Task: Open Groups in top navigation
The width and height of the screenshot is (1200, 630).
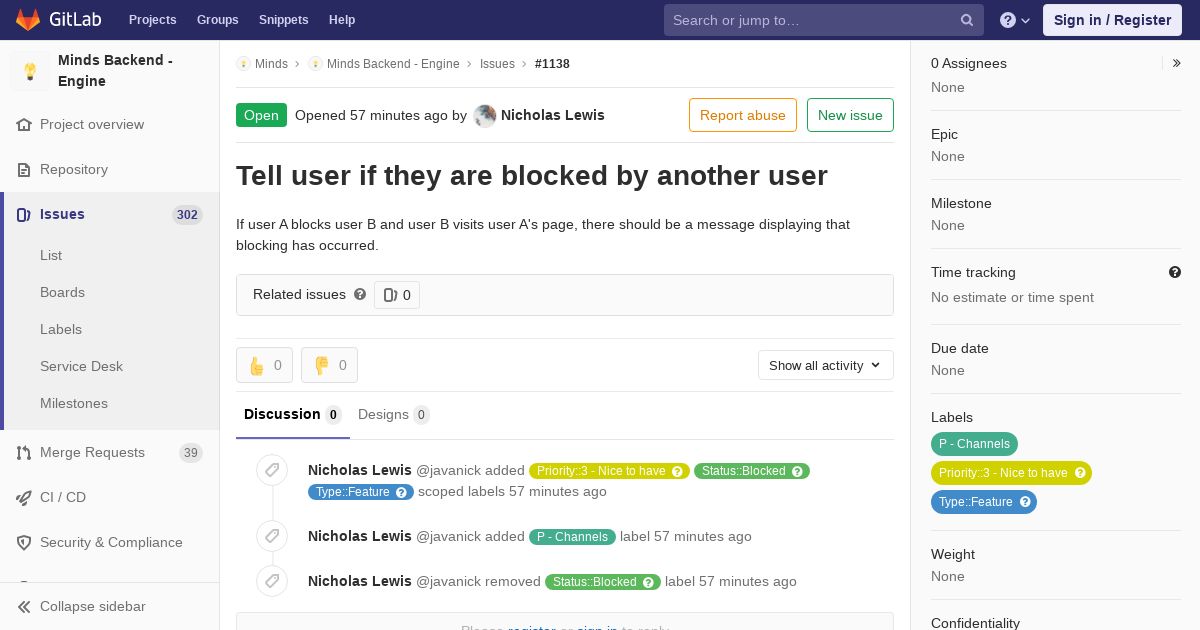Action: (218, 20)
